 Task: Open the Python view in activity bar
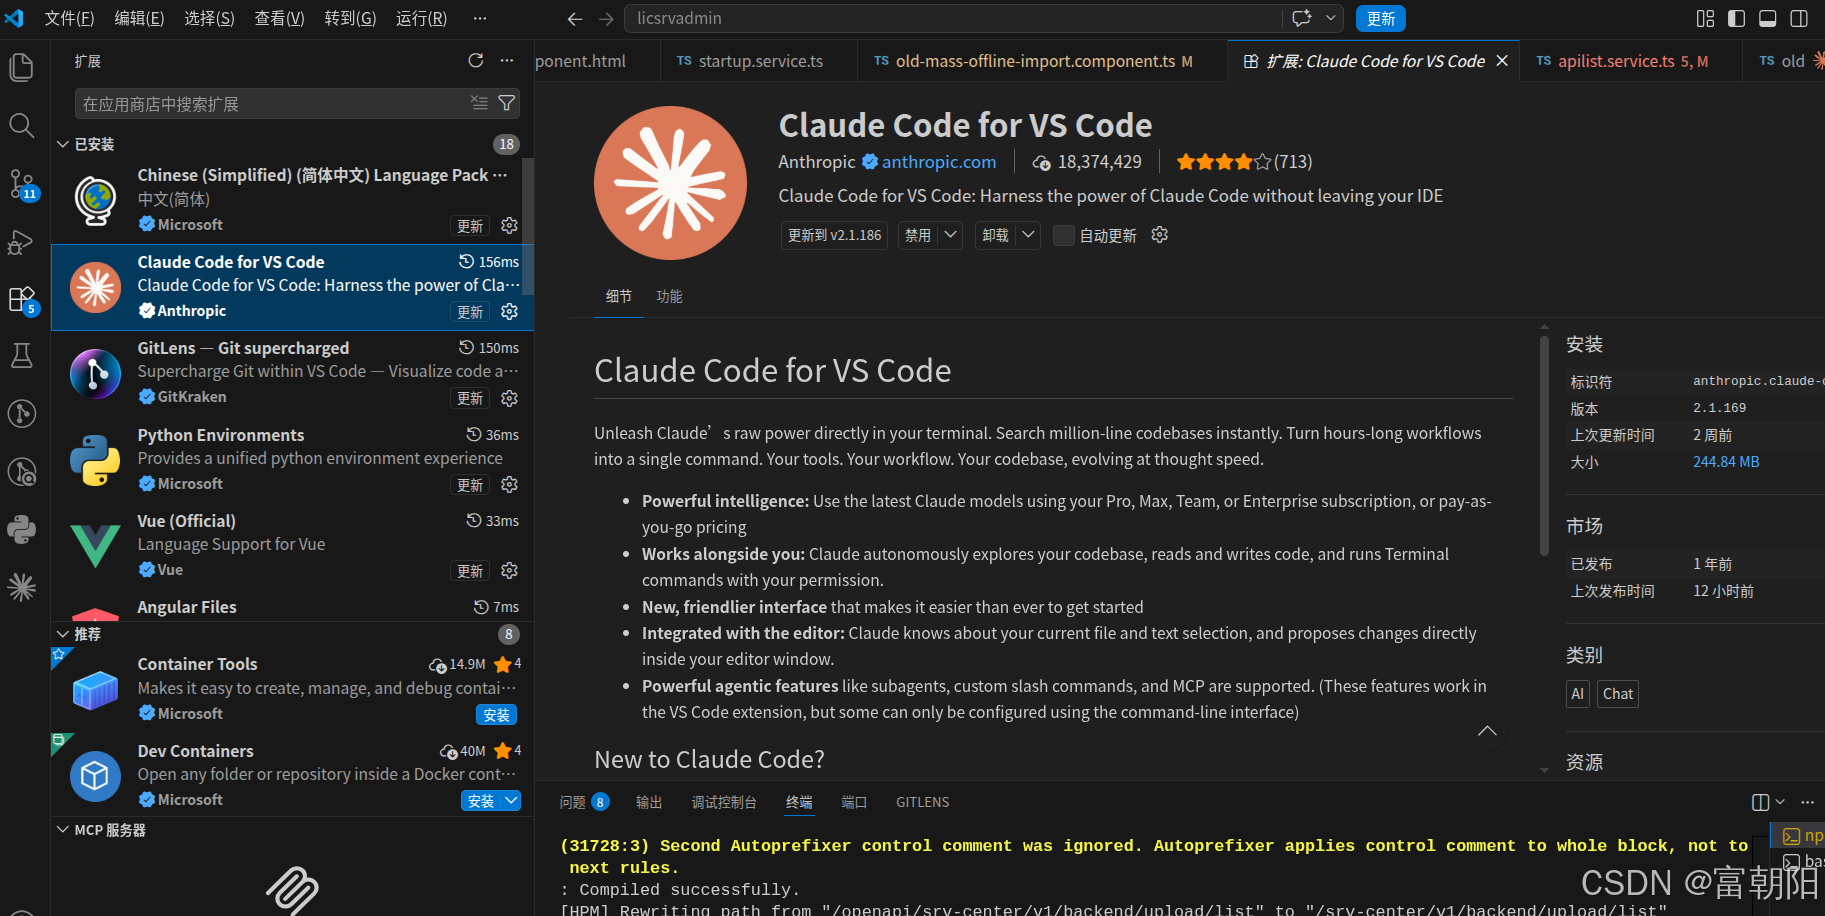click(x=21, y=529)
